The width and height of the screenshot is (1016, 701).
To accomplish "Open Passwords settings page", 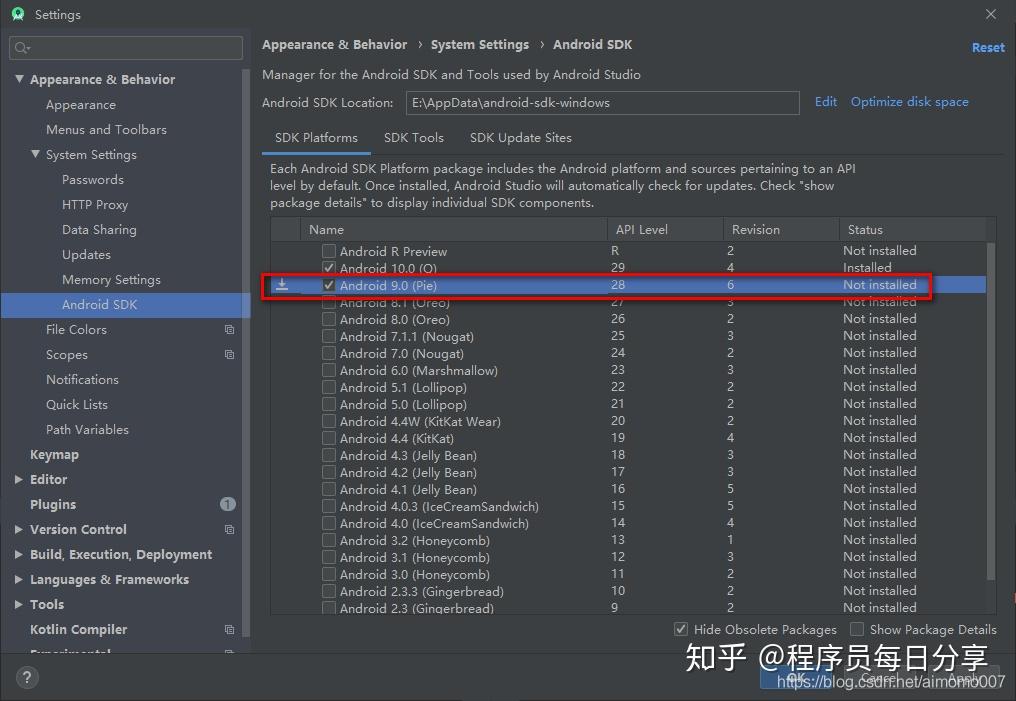I will click(x=93, y=179).
